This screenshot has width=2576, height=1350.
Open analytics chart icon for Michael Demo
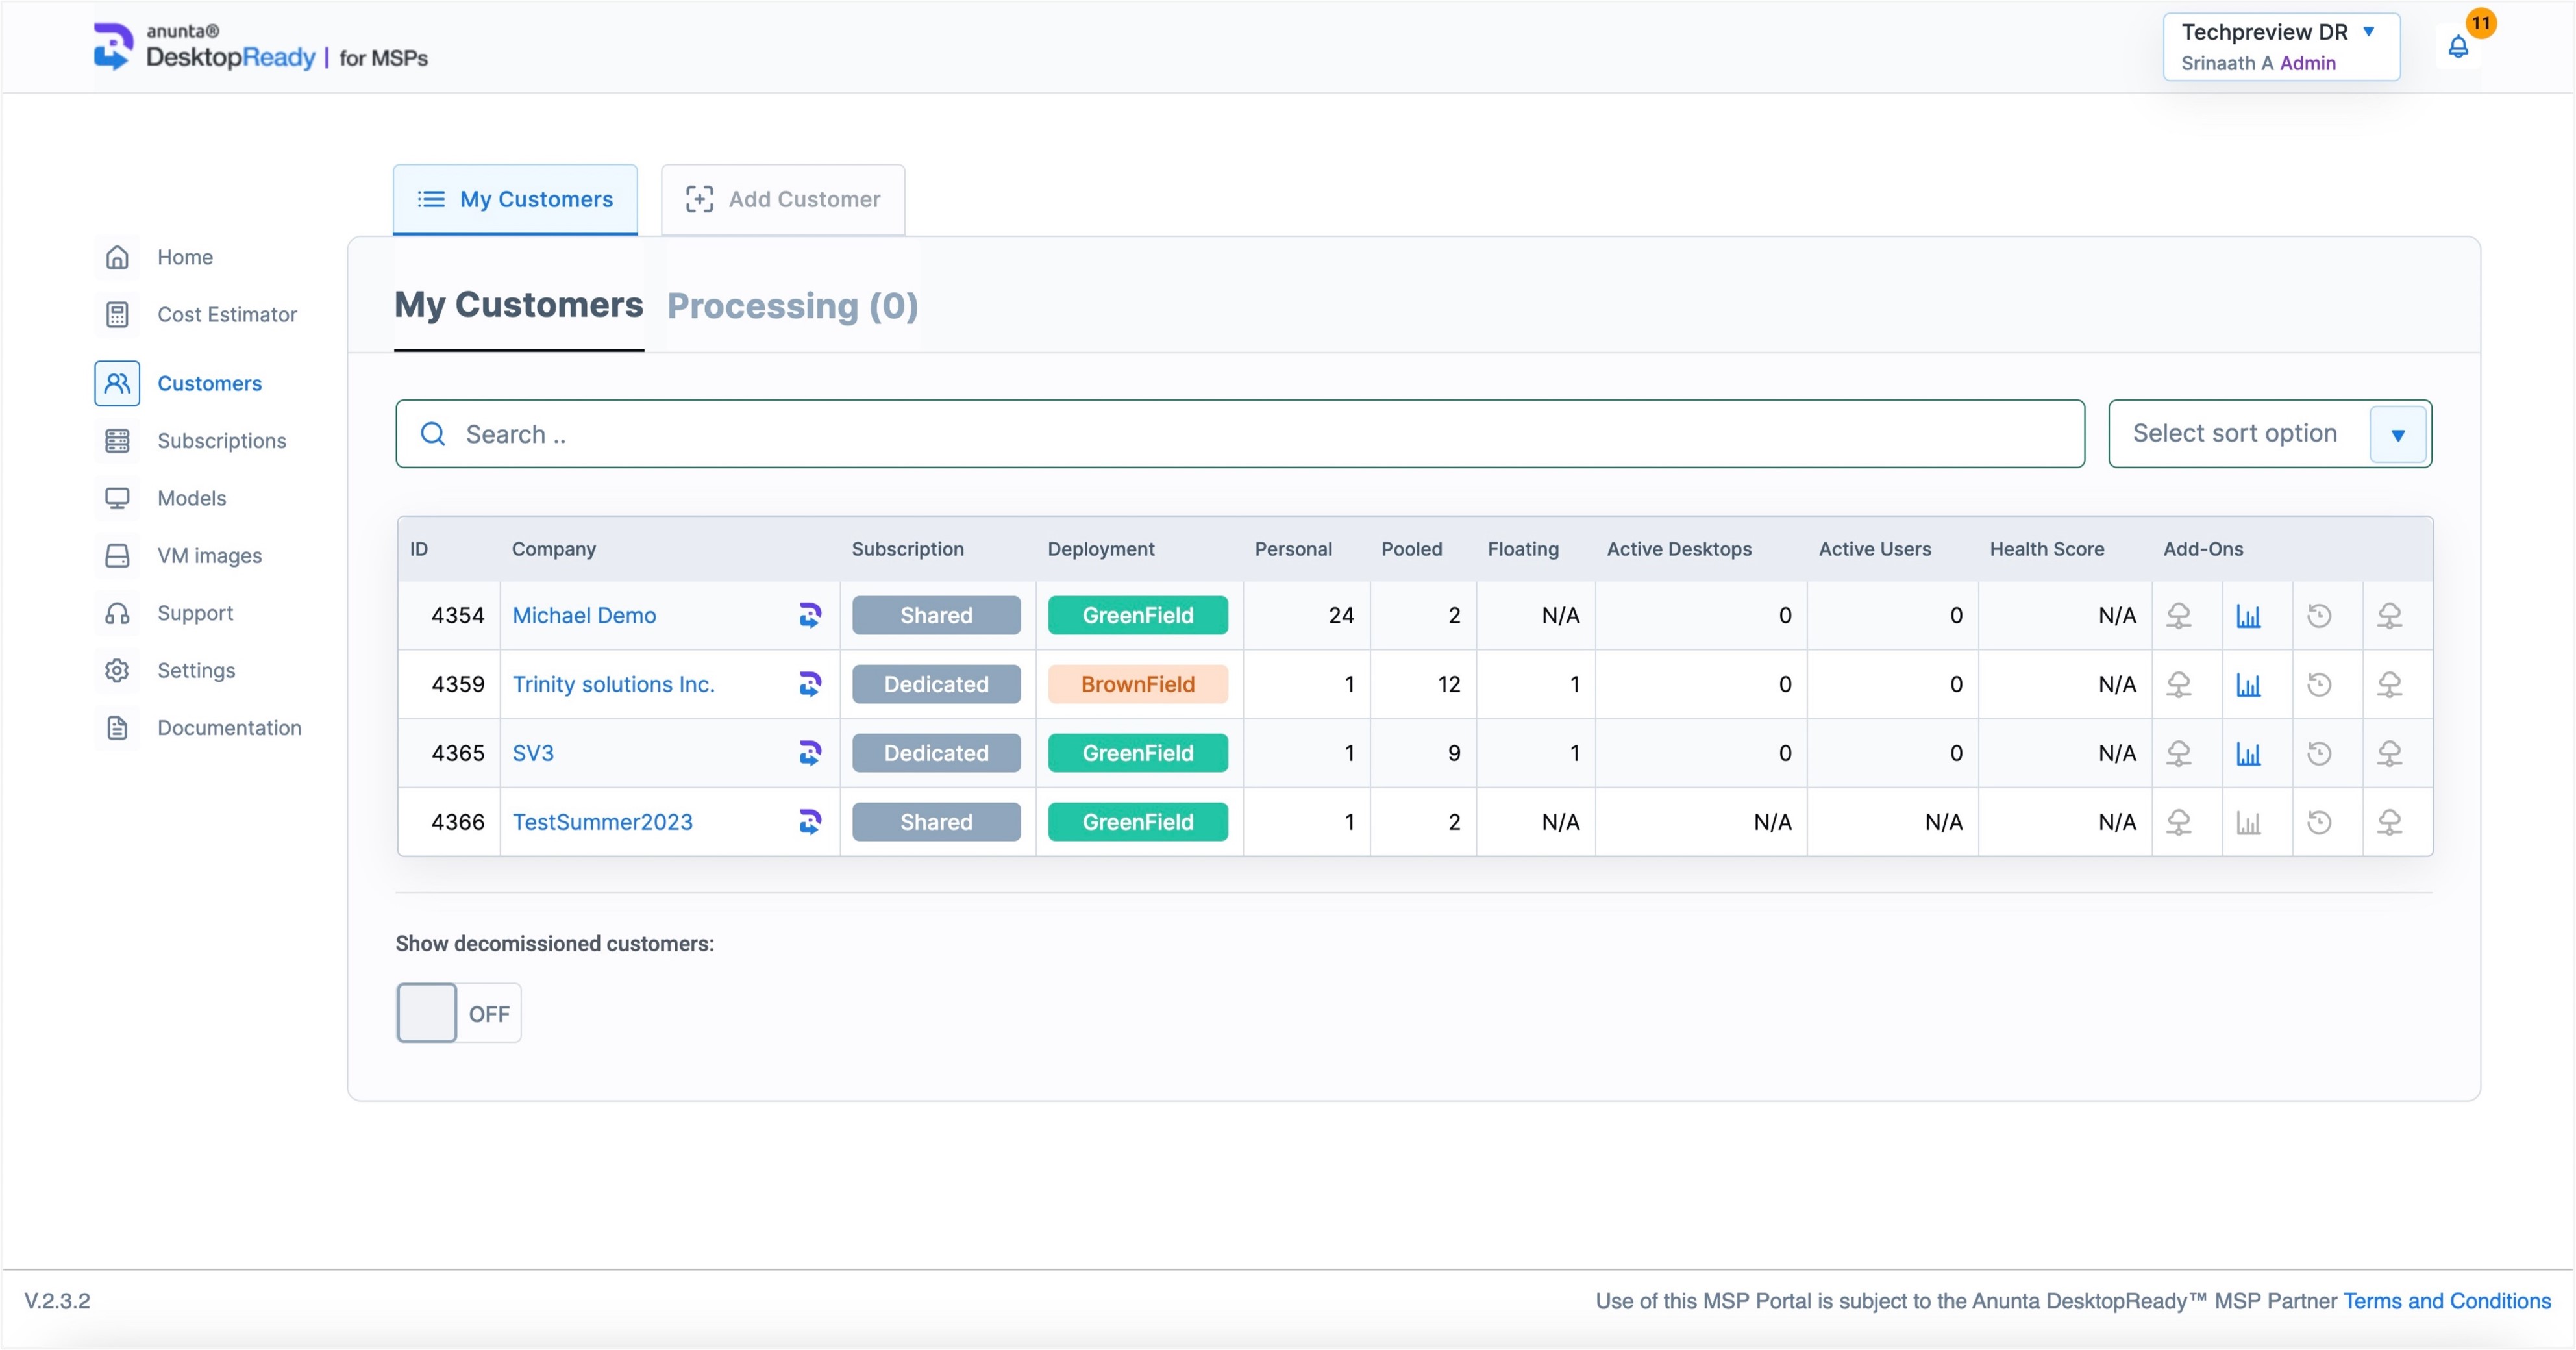(2248, 616)
